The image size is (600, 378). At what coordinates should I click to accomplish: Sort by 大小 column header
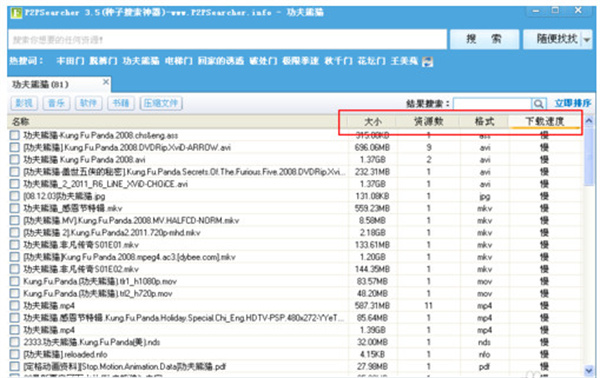click(x=373, y=122)
